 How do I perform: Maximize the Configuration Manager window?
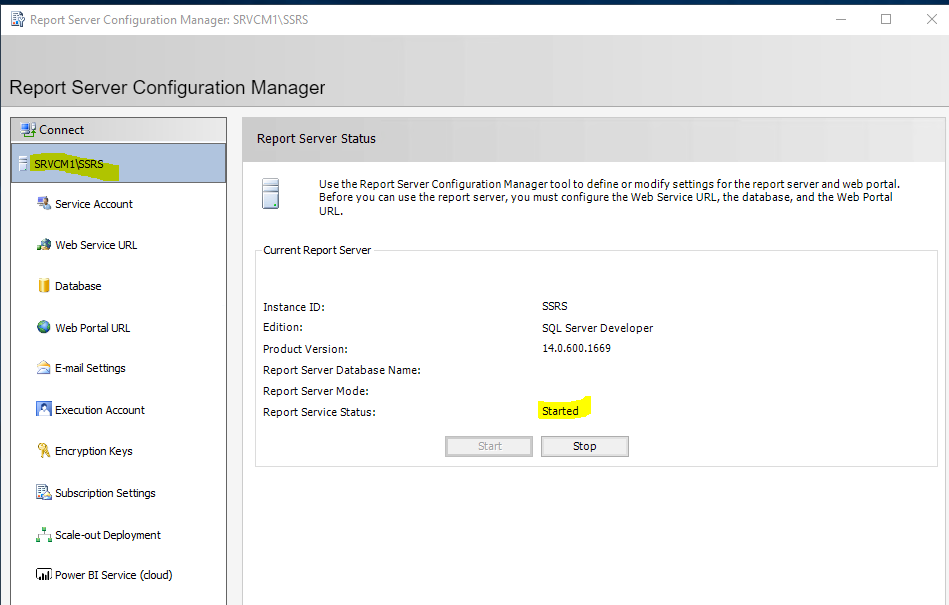pyautogui.click(x=886, y=19)
